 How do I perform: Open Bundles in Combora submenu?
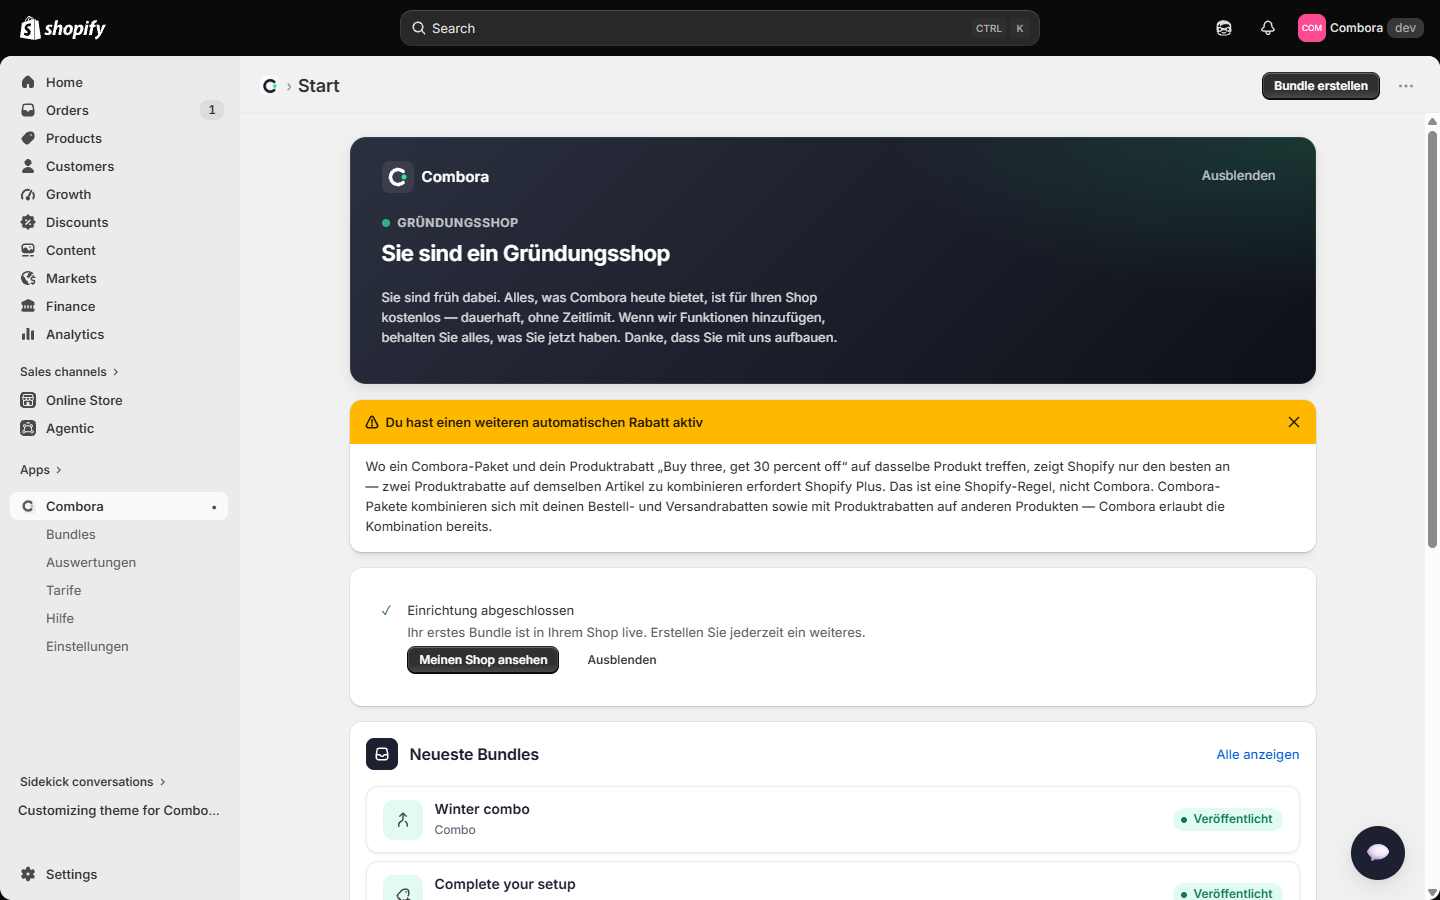tap(71, 534)
